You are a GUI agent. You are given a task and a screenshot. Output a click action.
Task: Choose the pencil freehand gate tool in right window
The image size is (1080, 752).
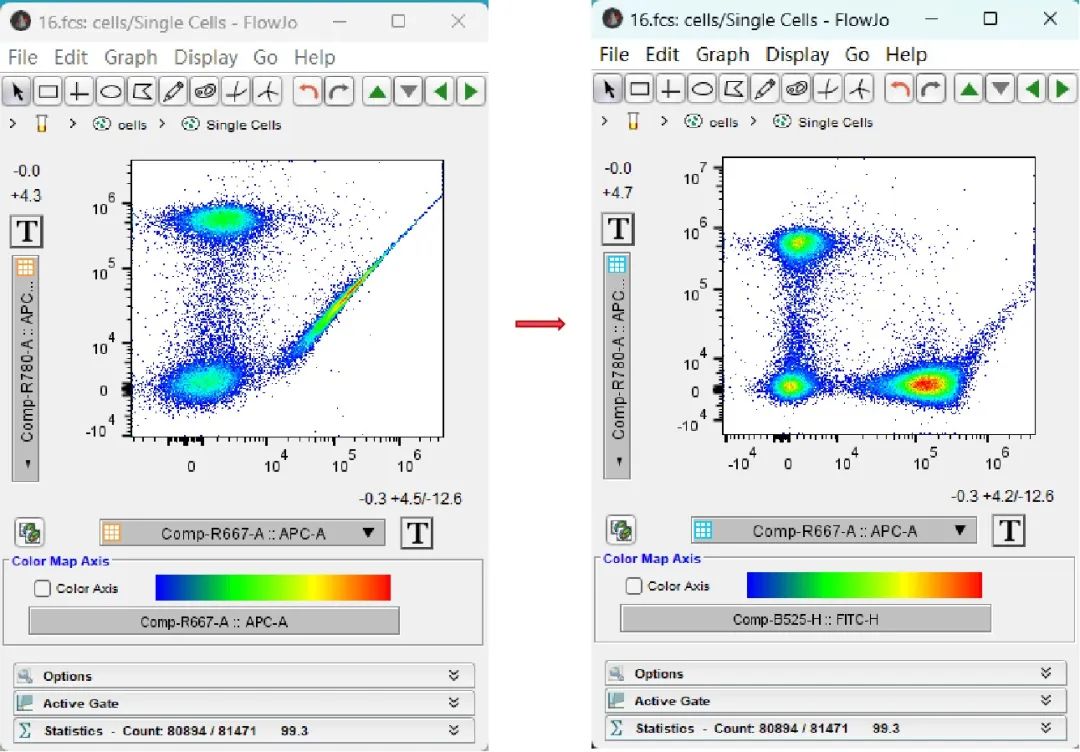765,90
